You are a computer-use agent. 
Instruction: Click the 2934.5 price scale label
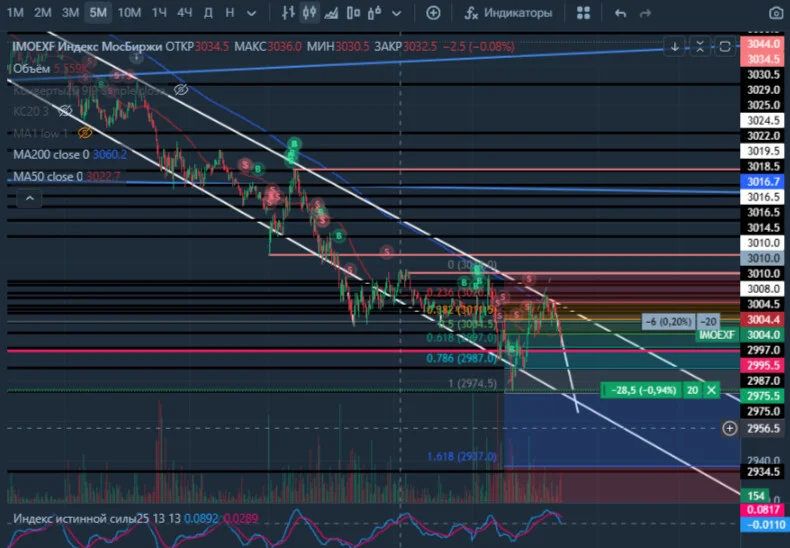(764, 472)
